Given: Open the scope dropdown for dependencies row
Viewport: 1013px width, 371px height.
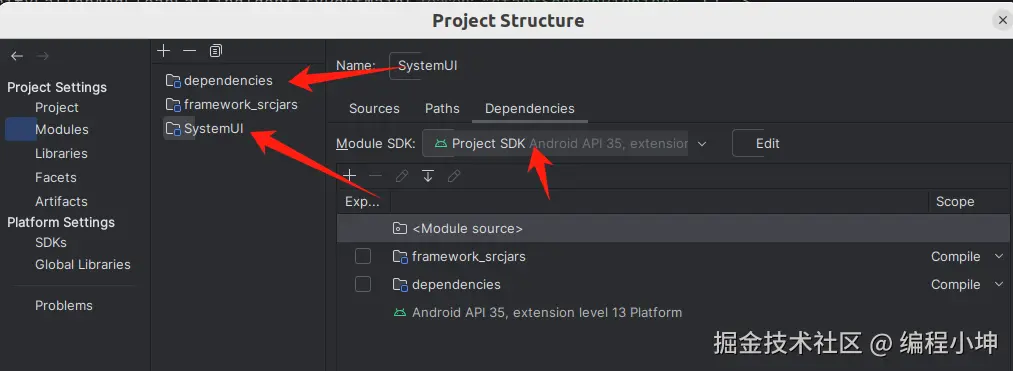Looking at the screenshot, I should coord(1000,284).
